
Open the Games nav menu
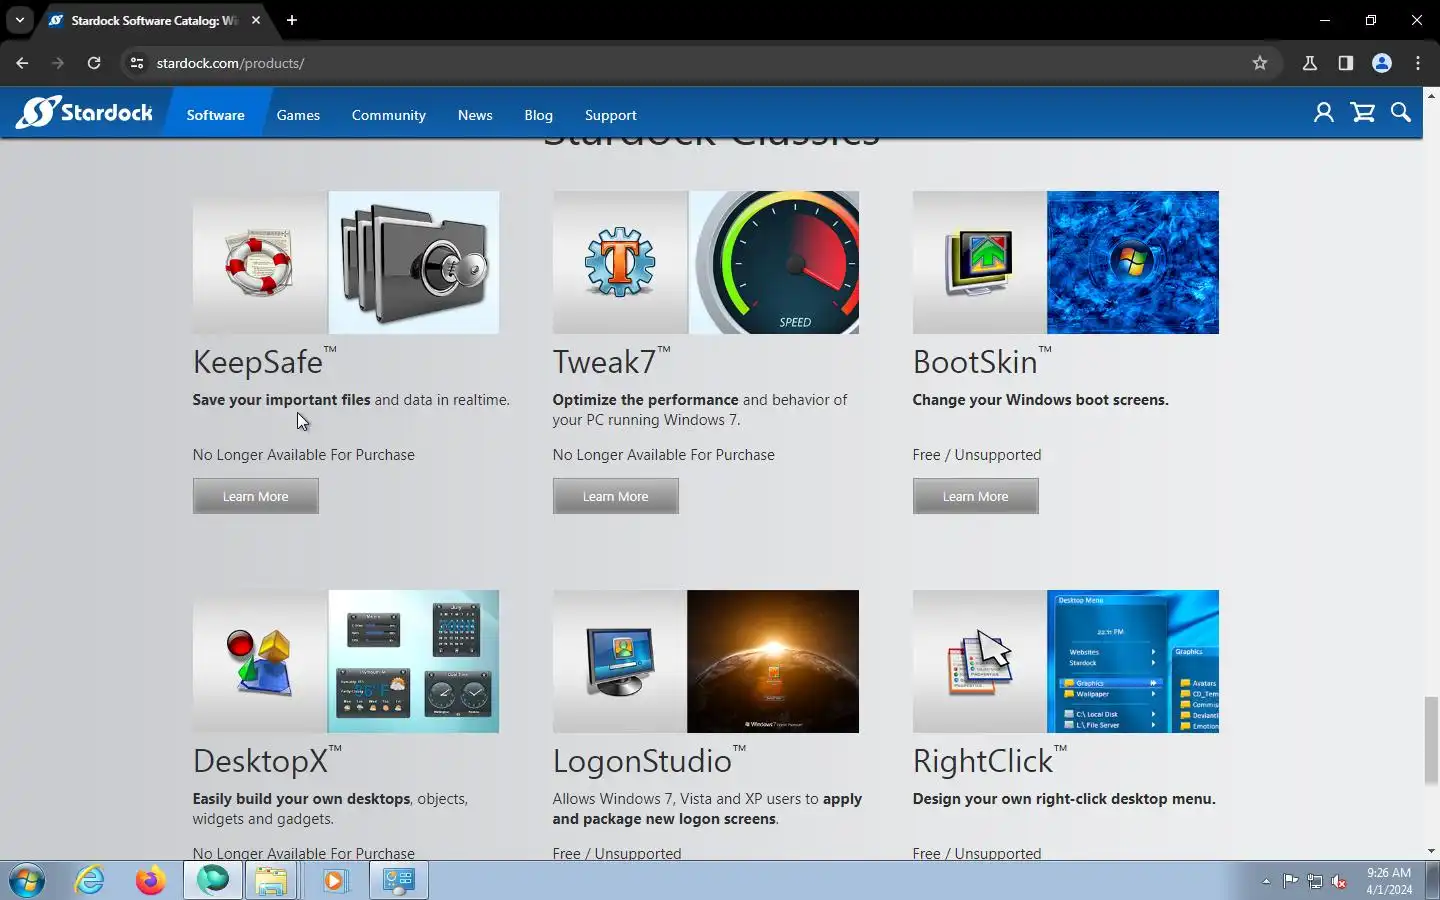pyautogui.click(x=298, y=115)
